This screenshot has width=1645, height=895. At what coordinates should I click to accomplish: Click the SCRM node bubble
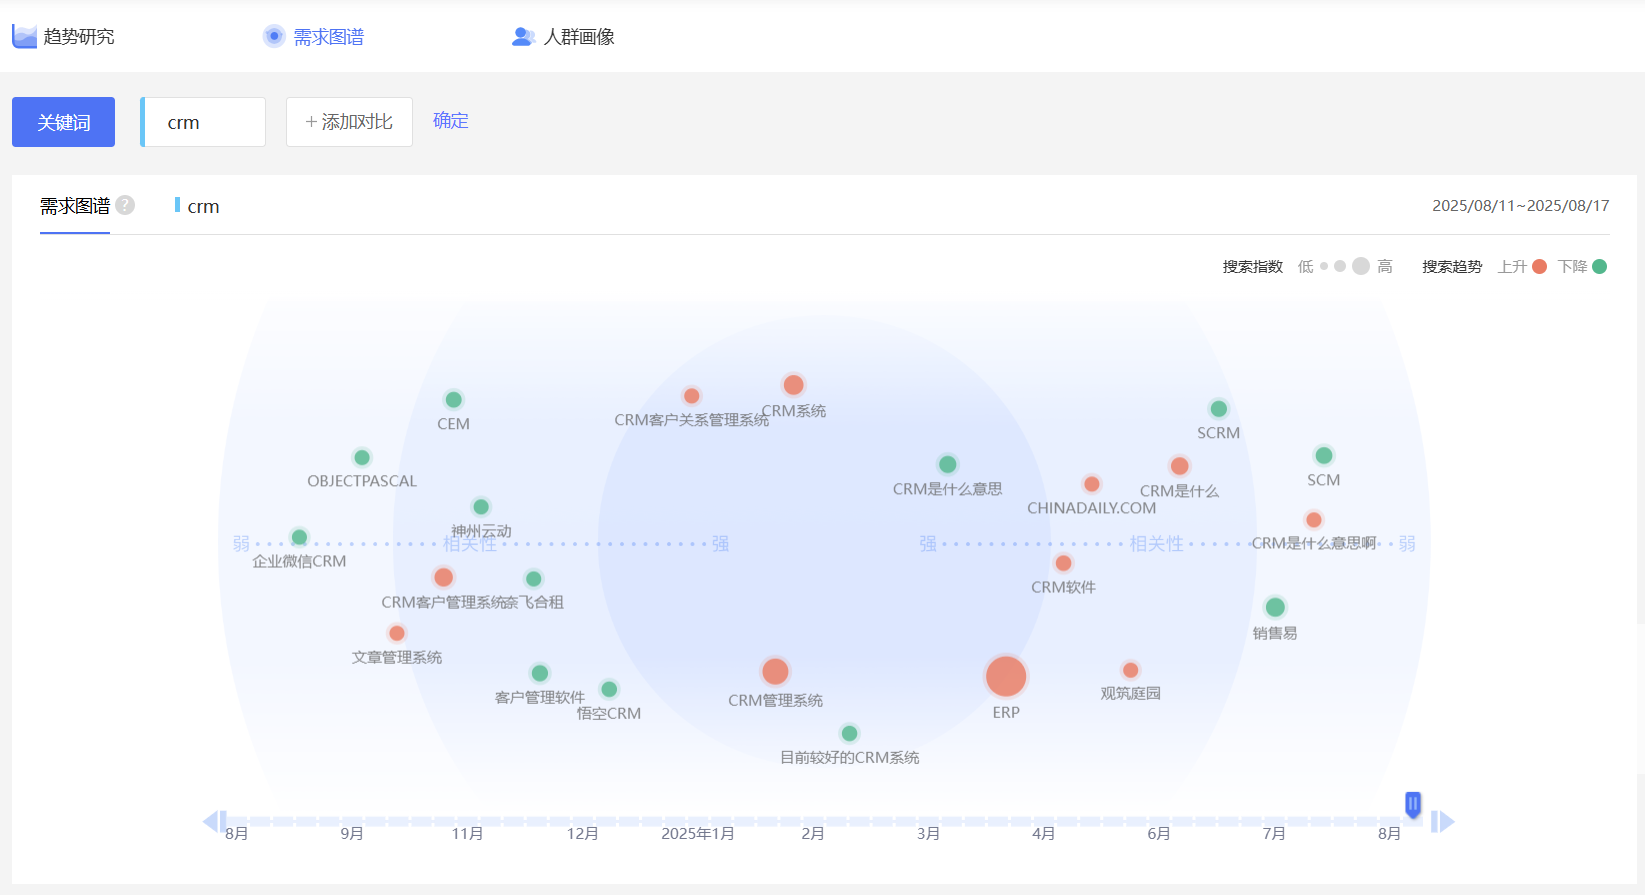click(x=1218, y=408)
